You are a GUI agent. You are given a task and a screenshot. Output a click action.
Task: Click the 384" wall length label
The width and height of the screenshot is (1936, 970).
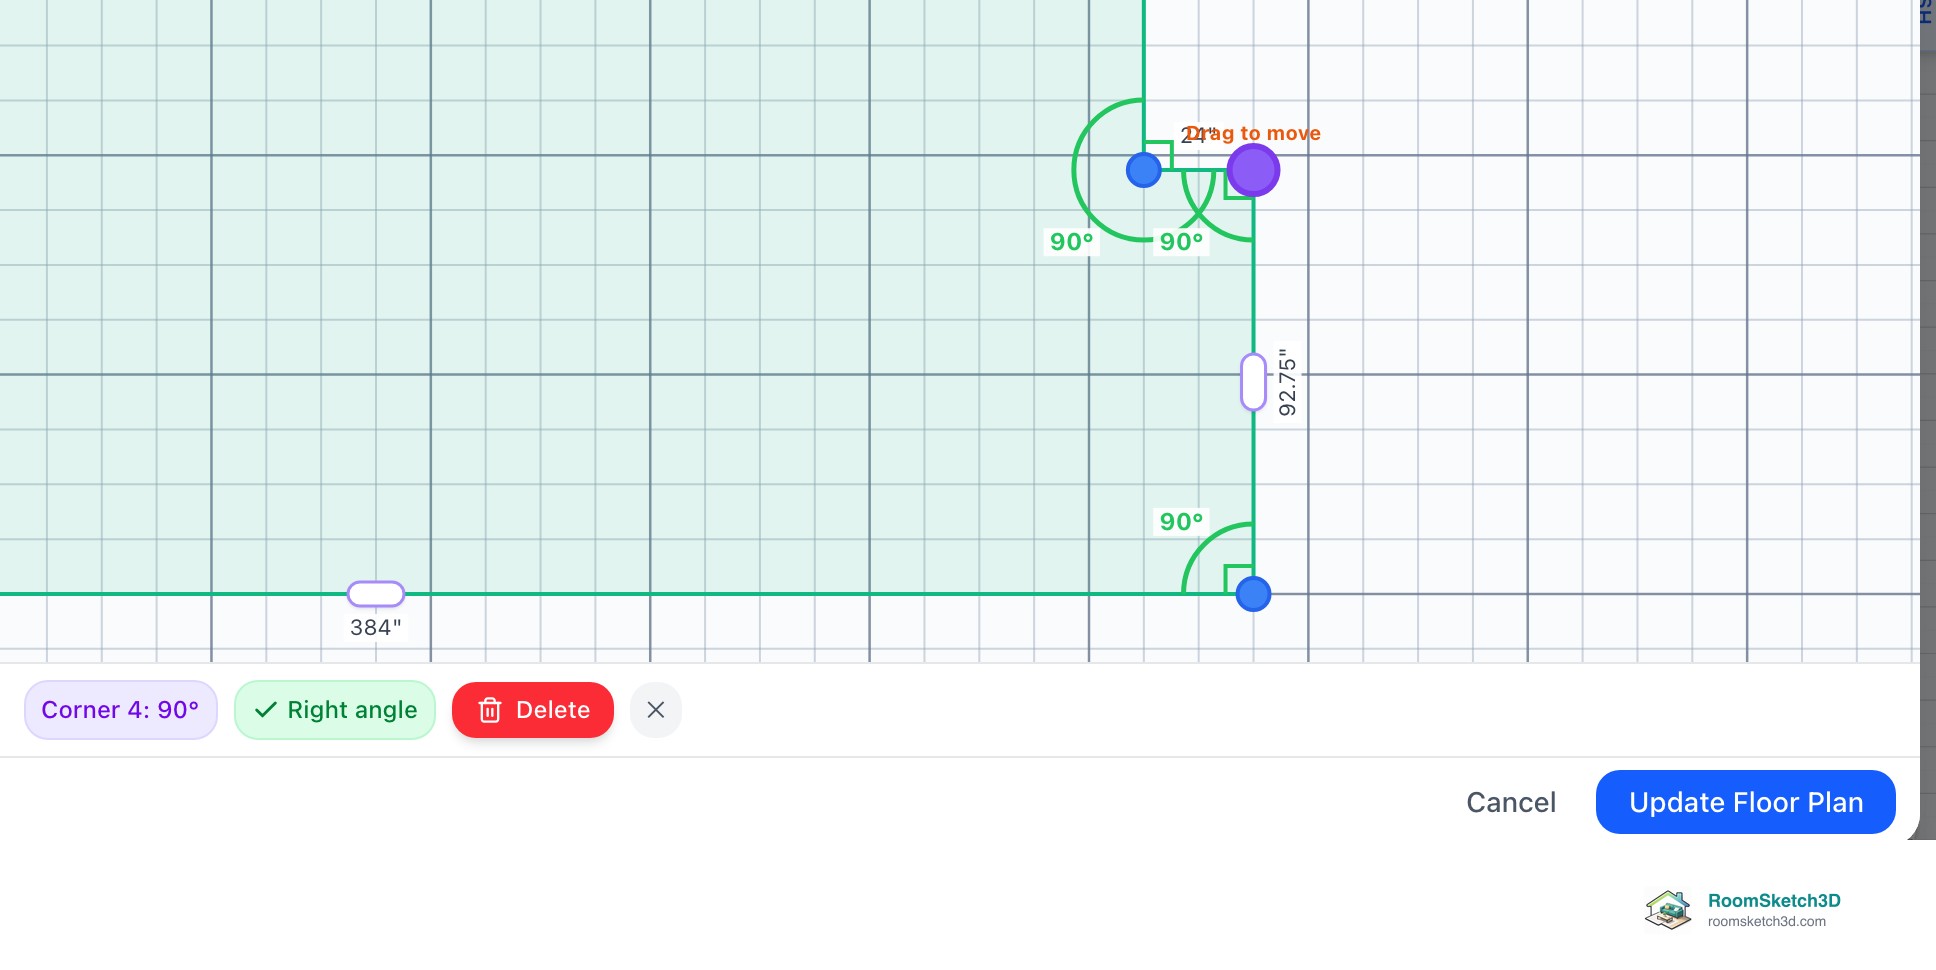pyautogui.click(x=376, y=627)
